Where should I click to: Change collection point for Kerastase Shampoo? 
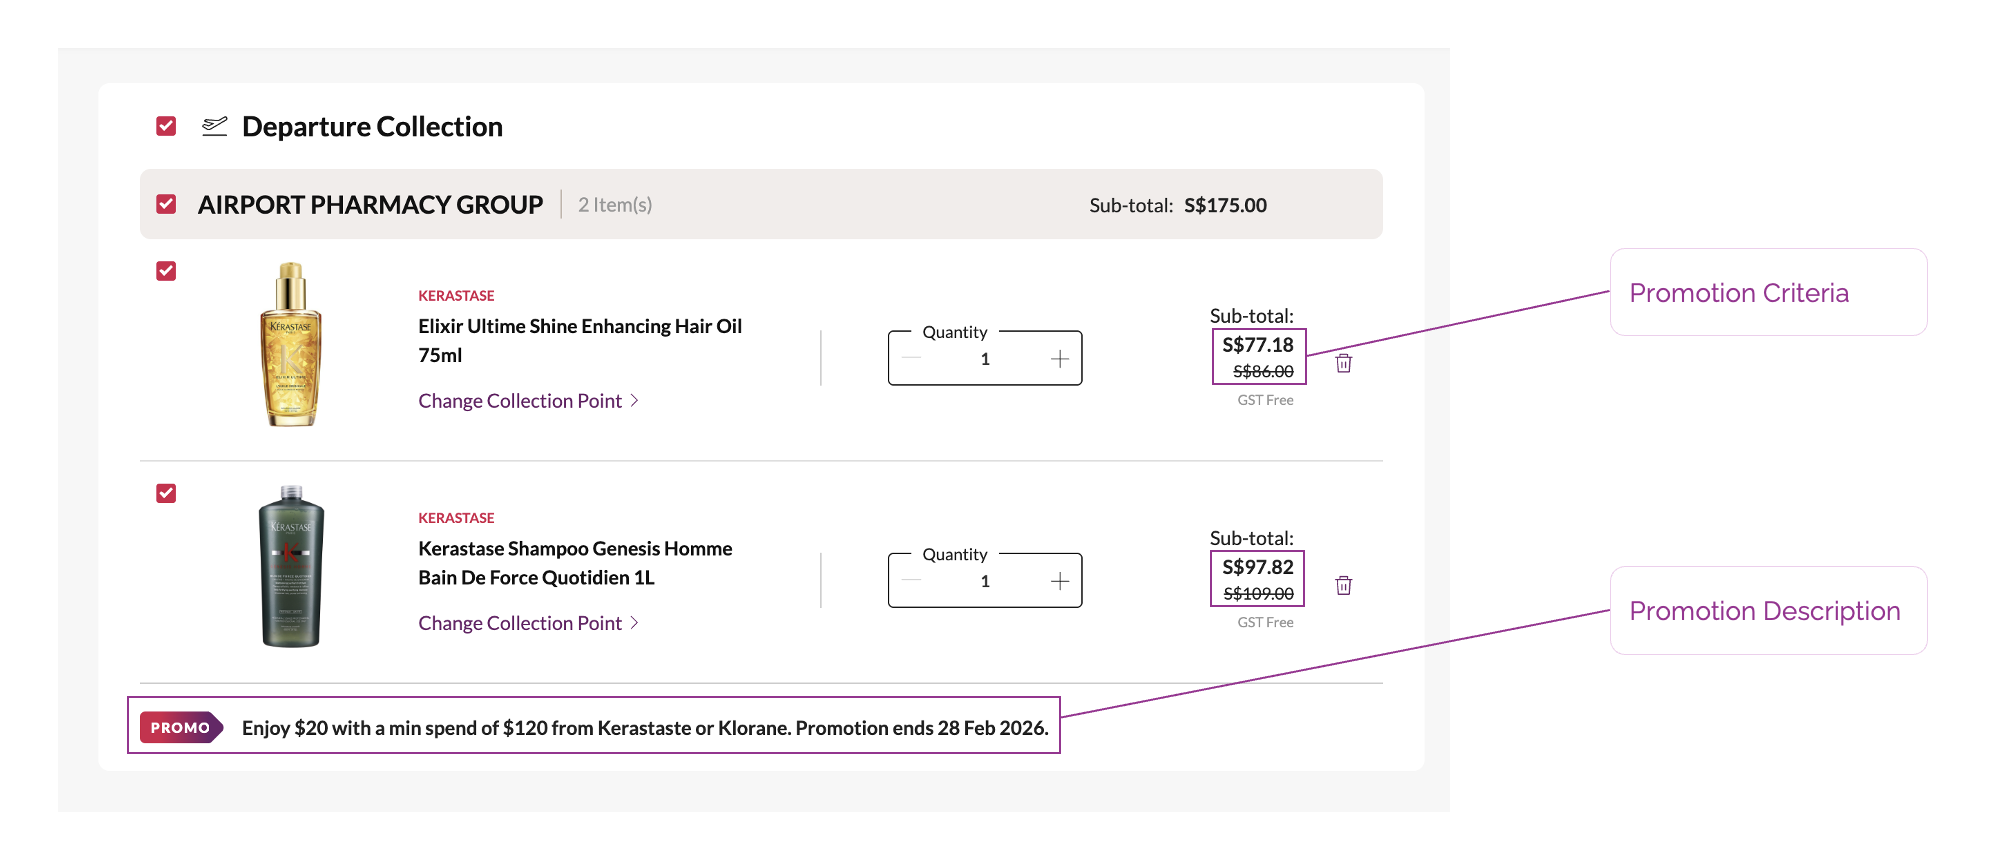pyautogui.click(x=520, y=623)
